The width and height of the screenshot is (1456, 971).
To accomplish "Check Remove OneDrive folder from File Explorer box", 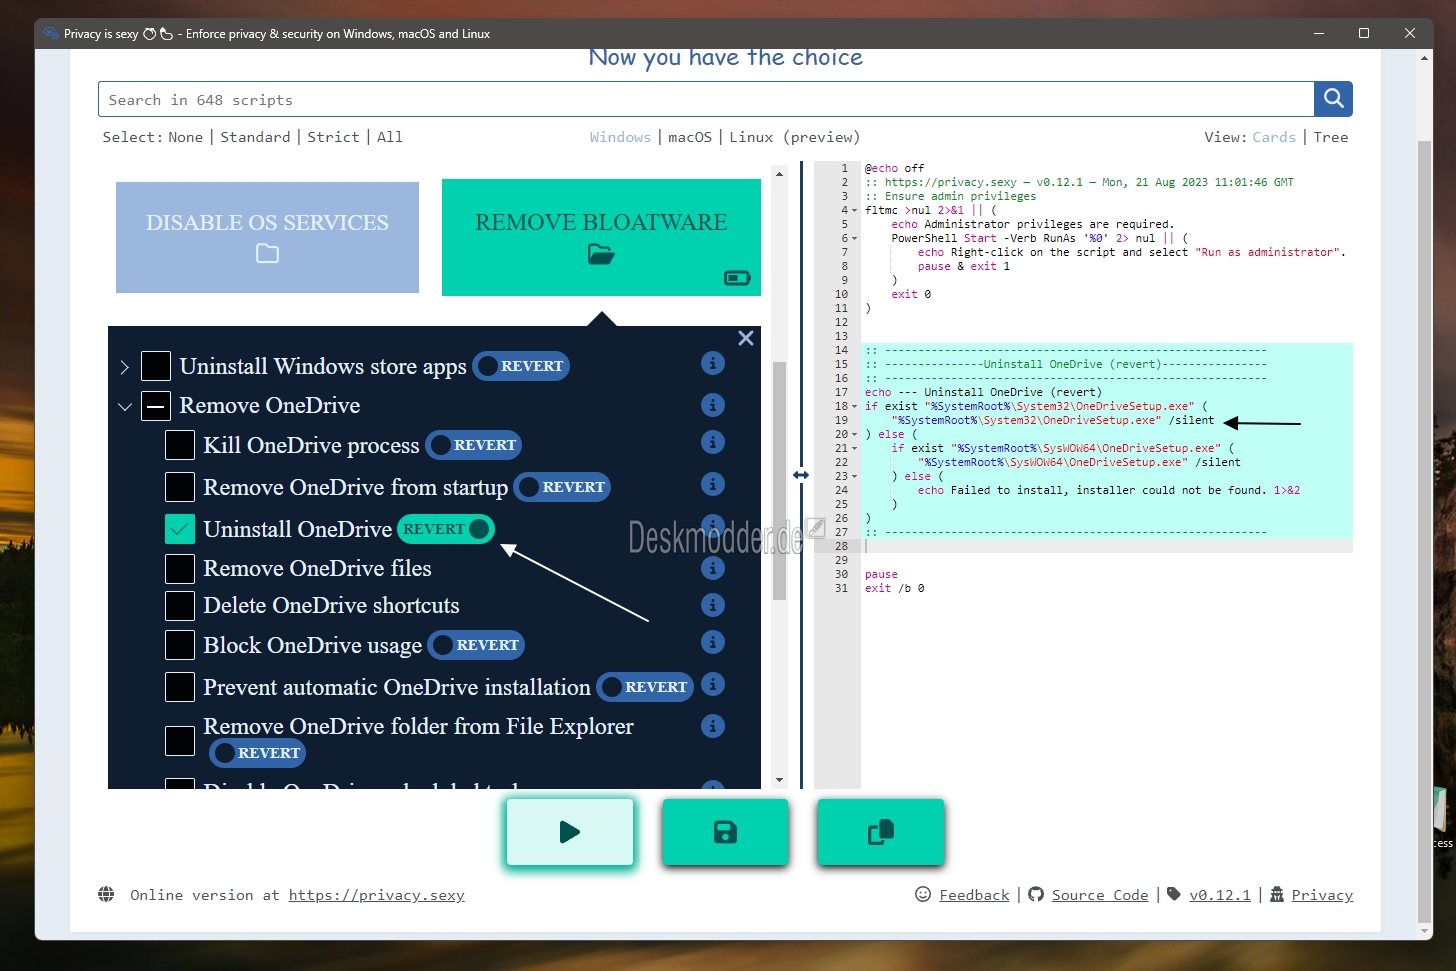I will coord(180,741).
